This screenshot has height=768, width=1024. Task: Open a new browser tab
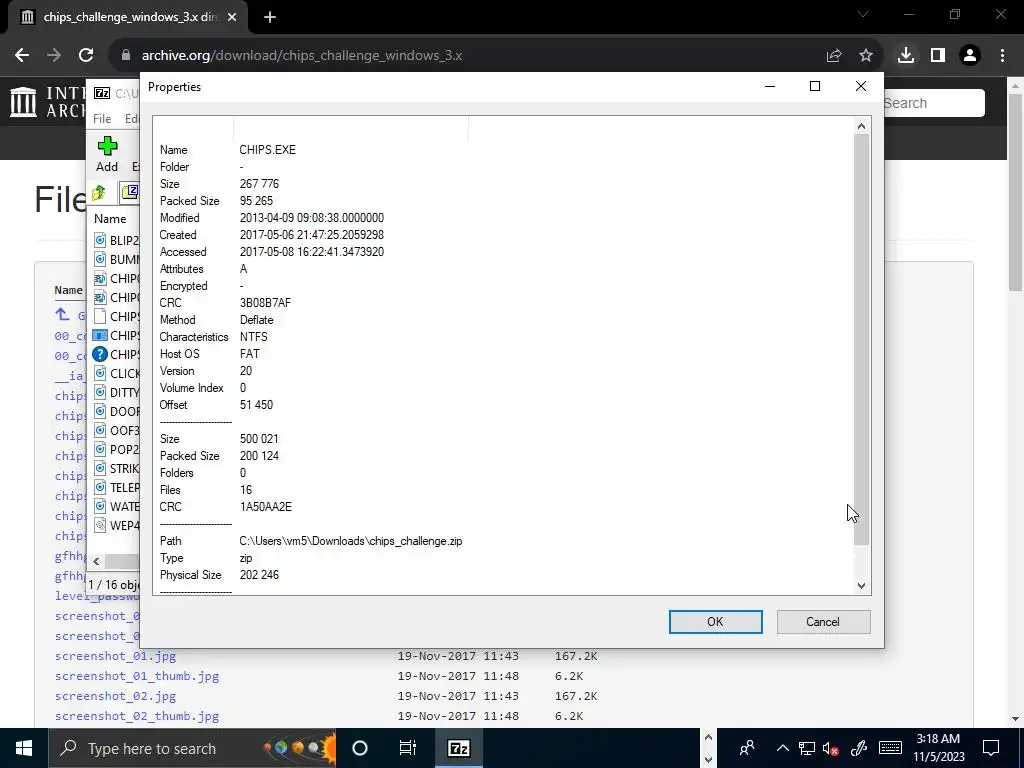pyautogui.click(x=270, y=17)
